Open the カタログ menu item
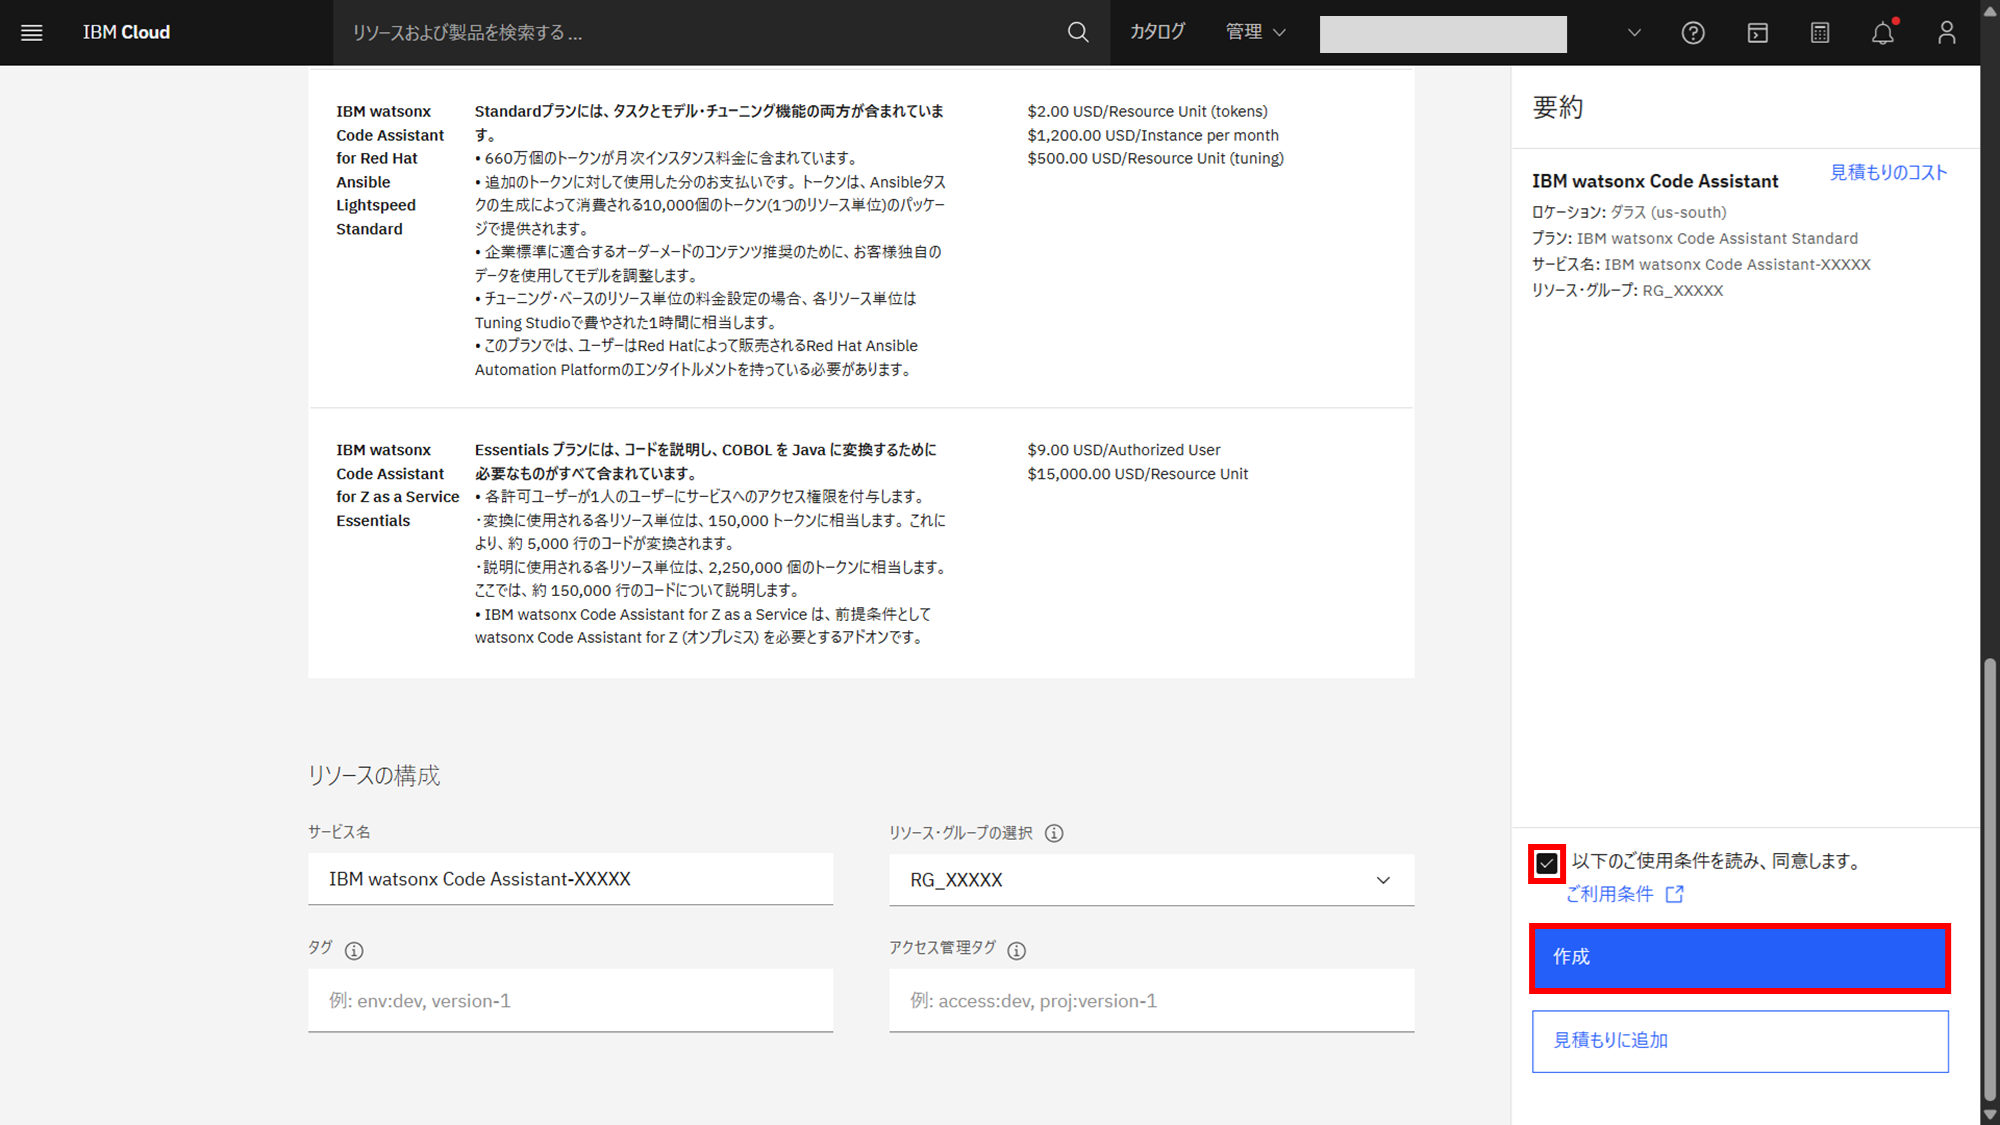This screenshot has width=2000, height=1125. [x=1157, y=33]
